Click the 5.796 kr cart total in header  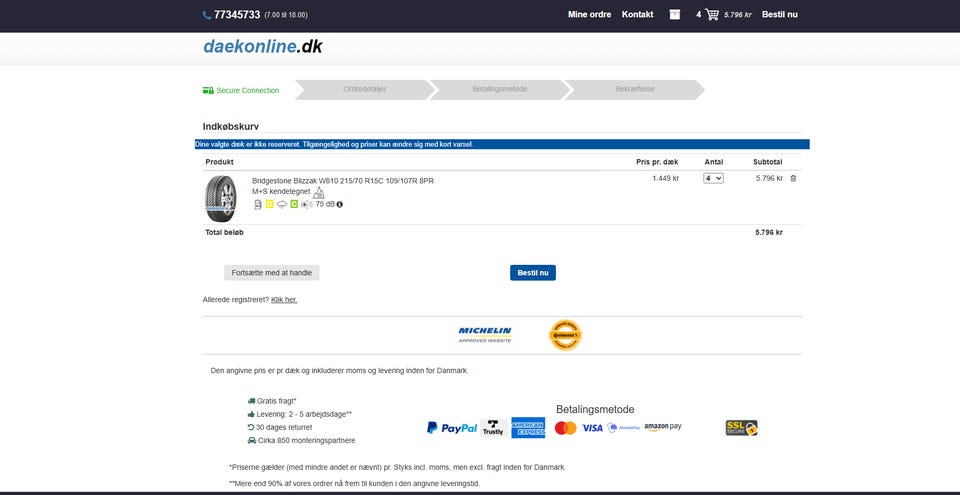coord(738,15)
